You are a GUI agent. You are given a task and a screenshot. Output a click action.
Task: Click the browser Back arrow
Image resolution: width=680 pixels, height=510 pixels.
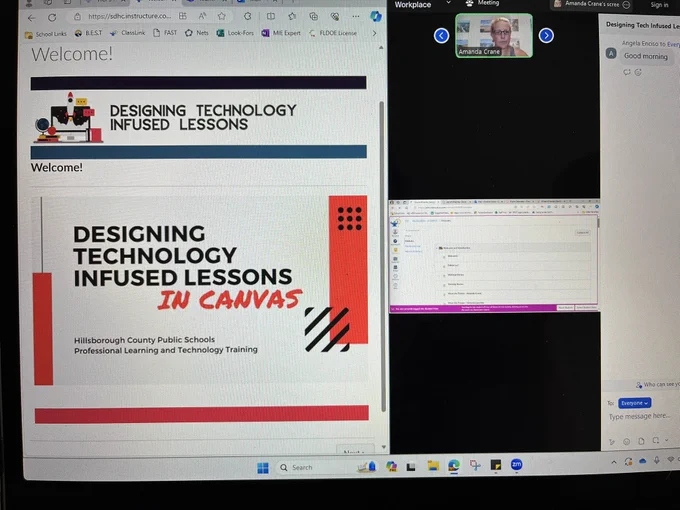(31, 18)
